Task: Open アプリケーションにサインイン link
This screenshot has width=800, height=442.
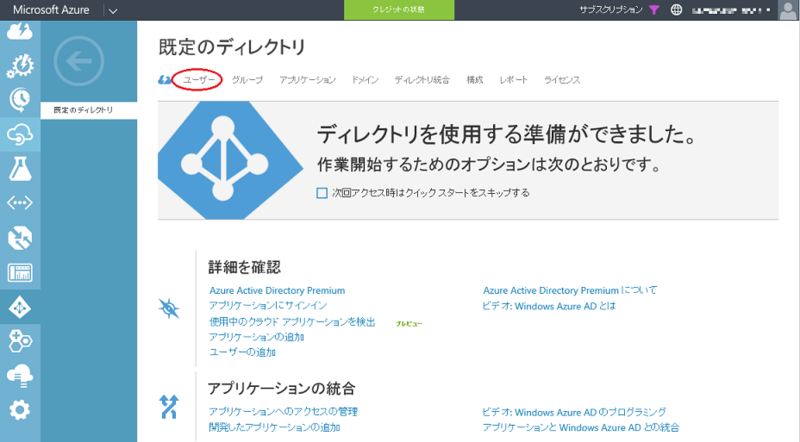Action: pos(268,305)
